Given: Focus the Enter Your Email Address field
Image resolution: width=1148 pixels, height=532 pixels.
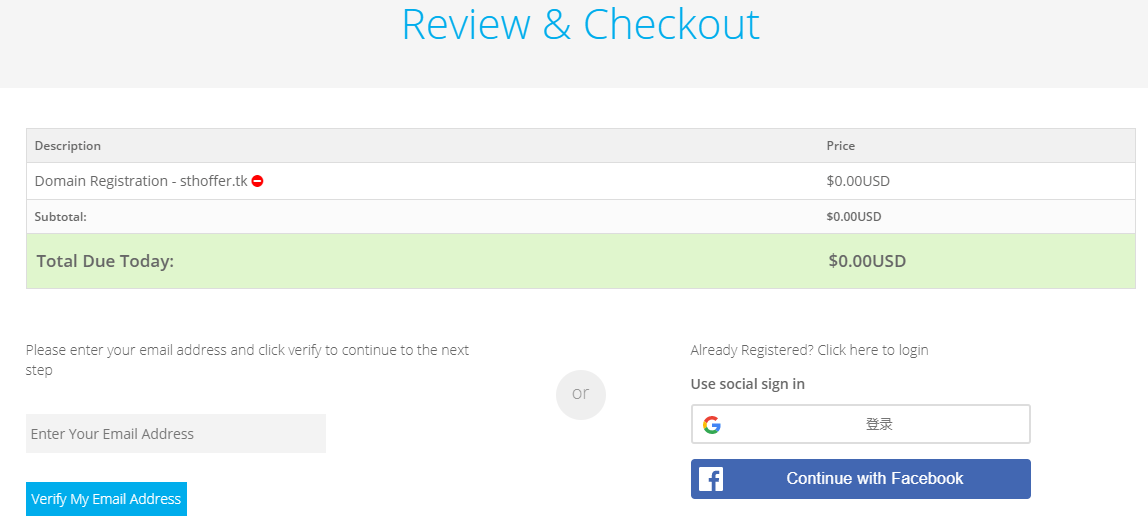Looking at the screenshot, I should (176, 433).
